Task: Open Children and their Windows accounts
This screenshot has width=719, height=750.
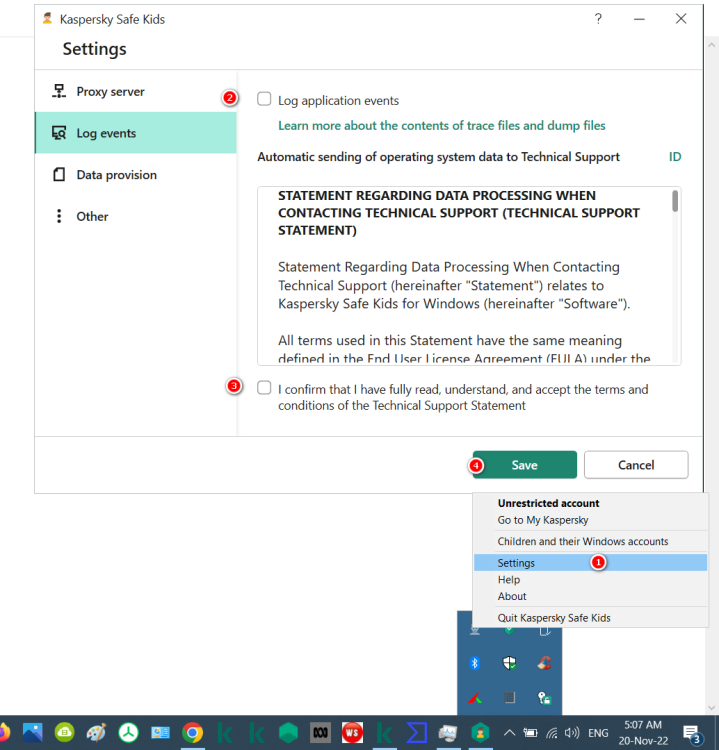Action: pos(583,541)
